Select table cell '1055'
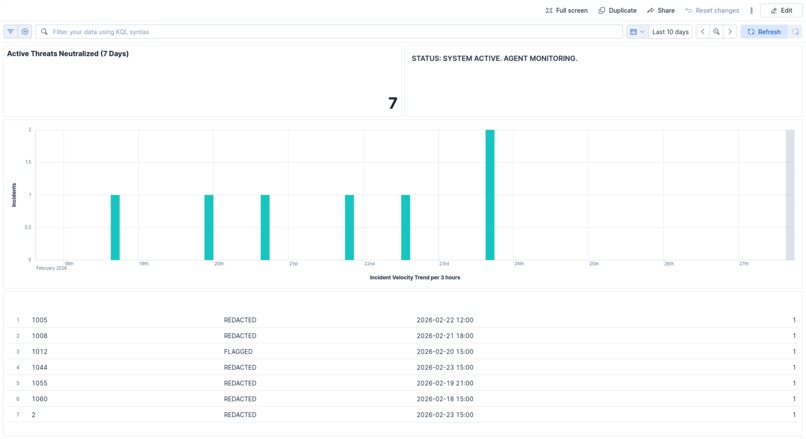The width and height of the screenshot is (806, 439). click(x=40, y=383)
